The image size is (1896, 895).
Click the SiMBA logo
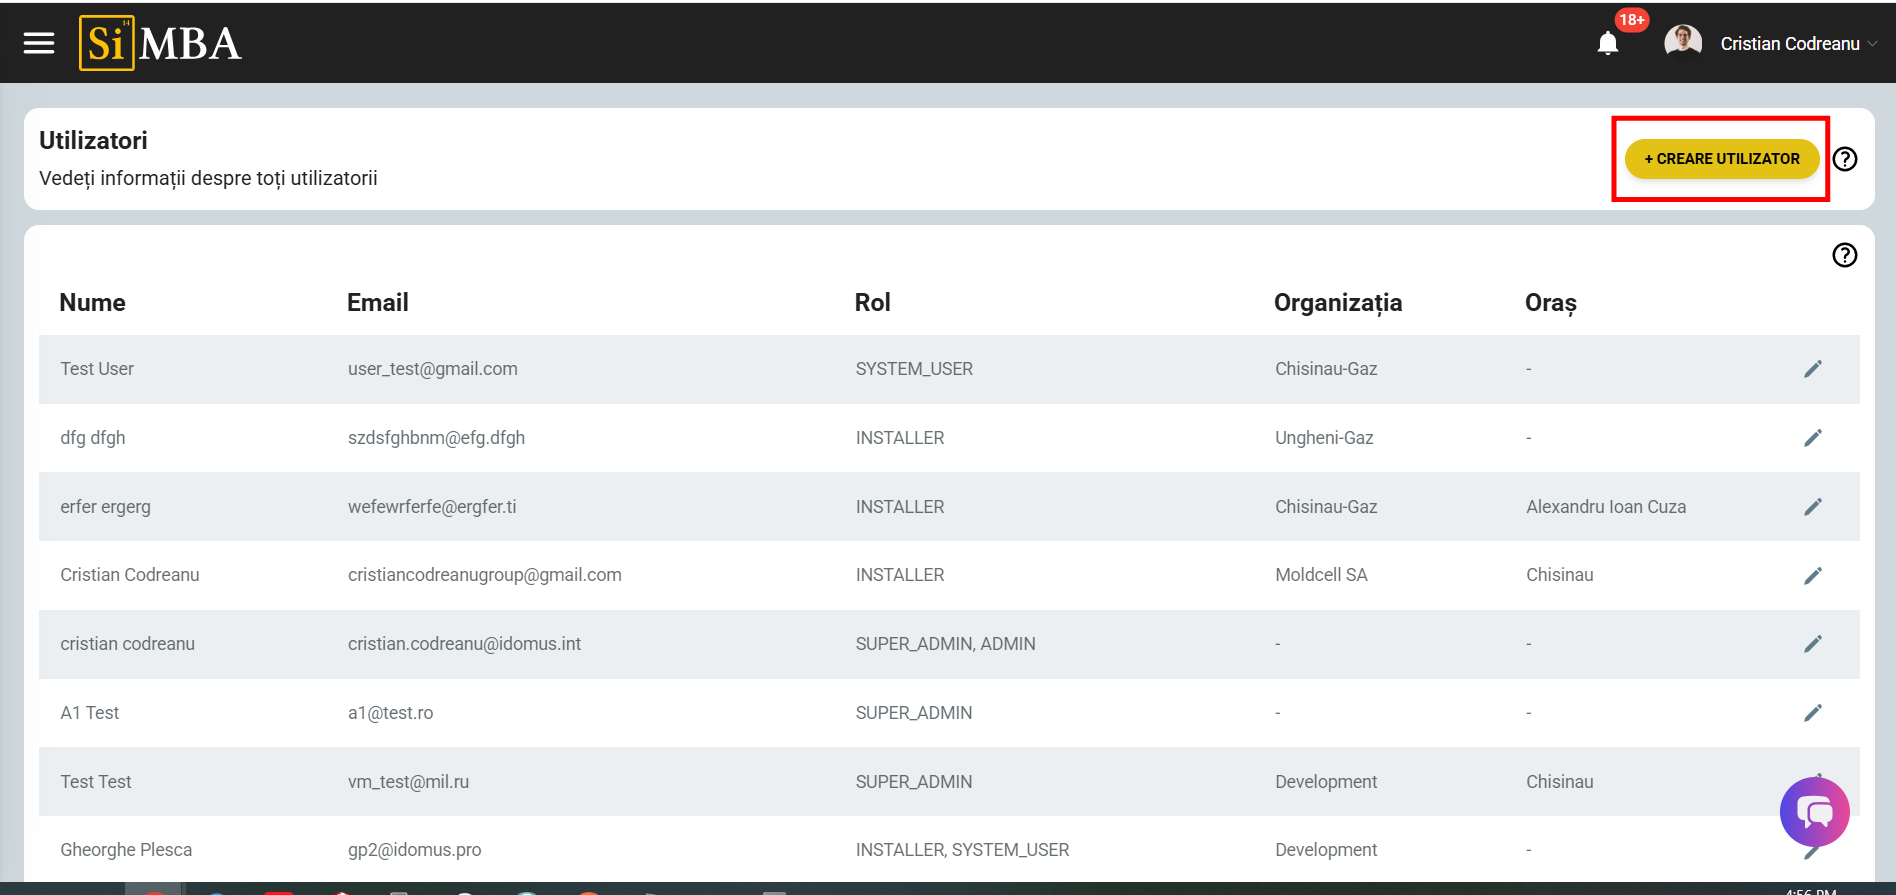point(160,43)
